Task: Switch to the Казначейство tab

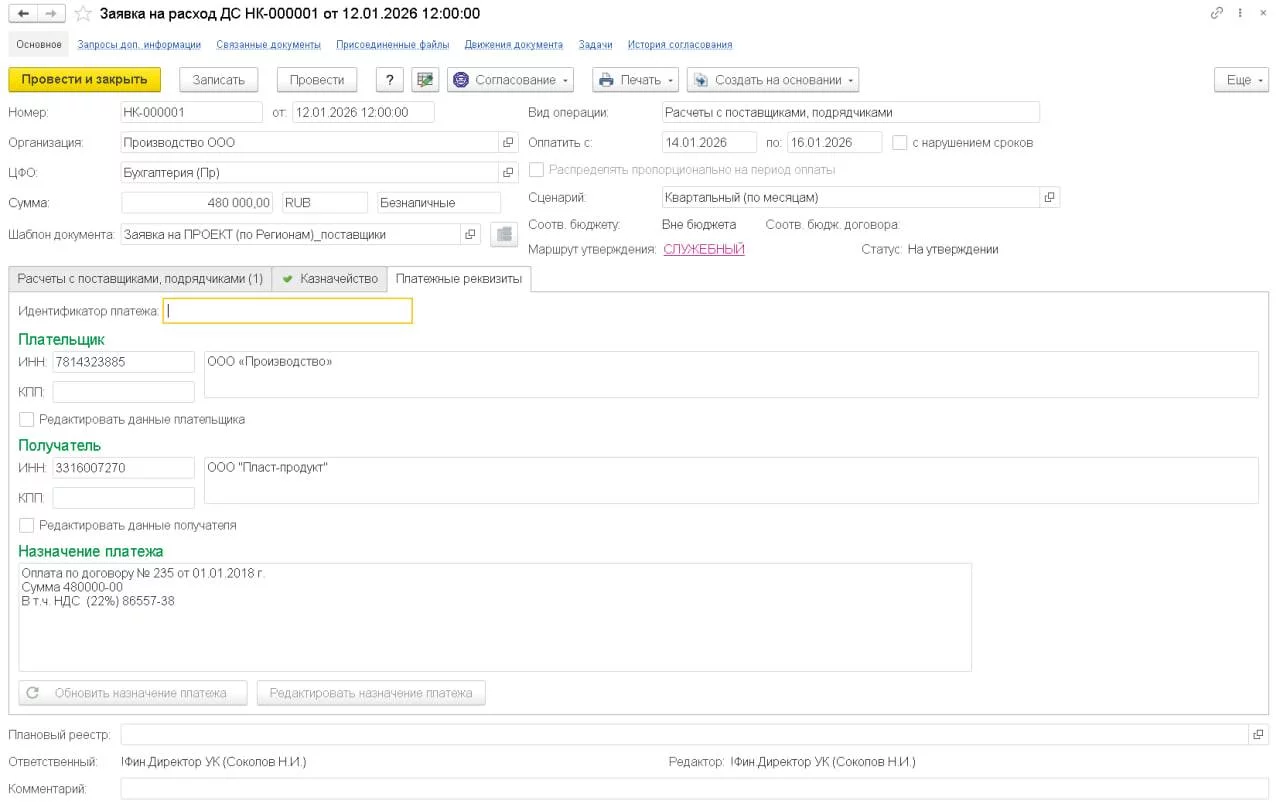Action: tap(331, 279)
